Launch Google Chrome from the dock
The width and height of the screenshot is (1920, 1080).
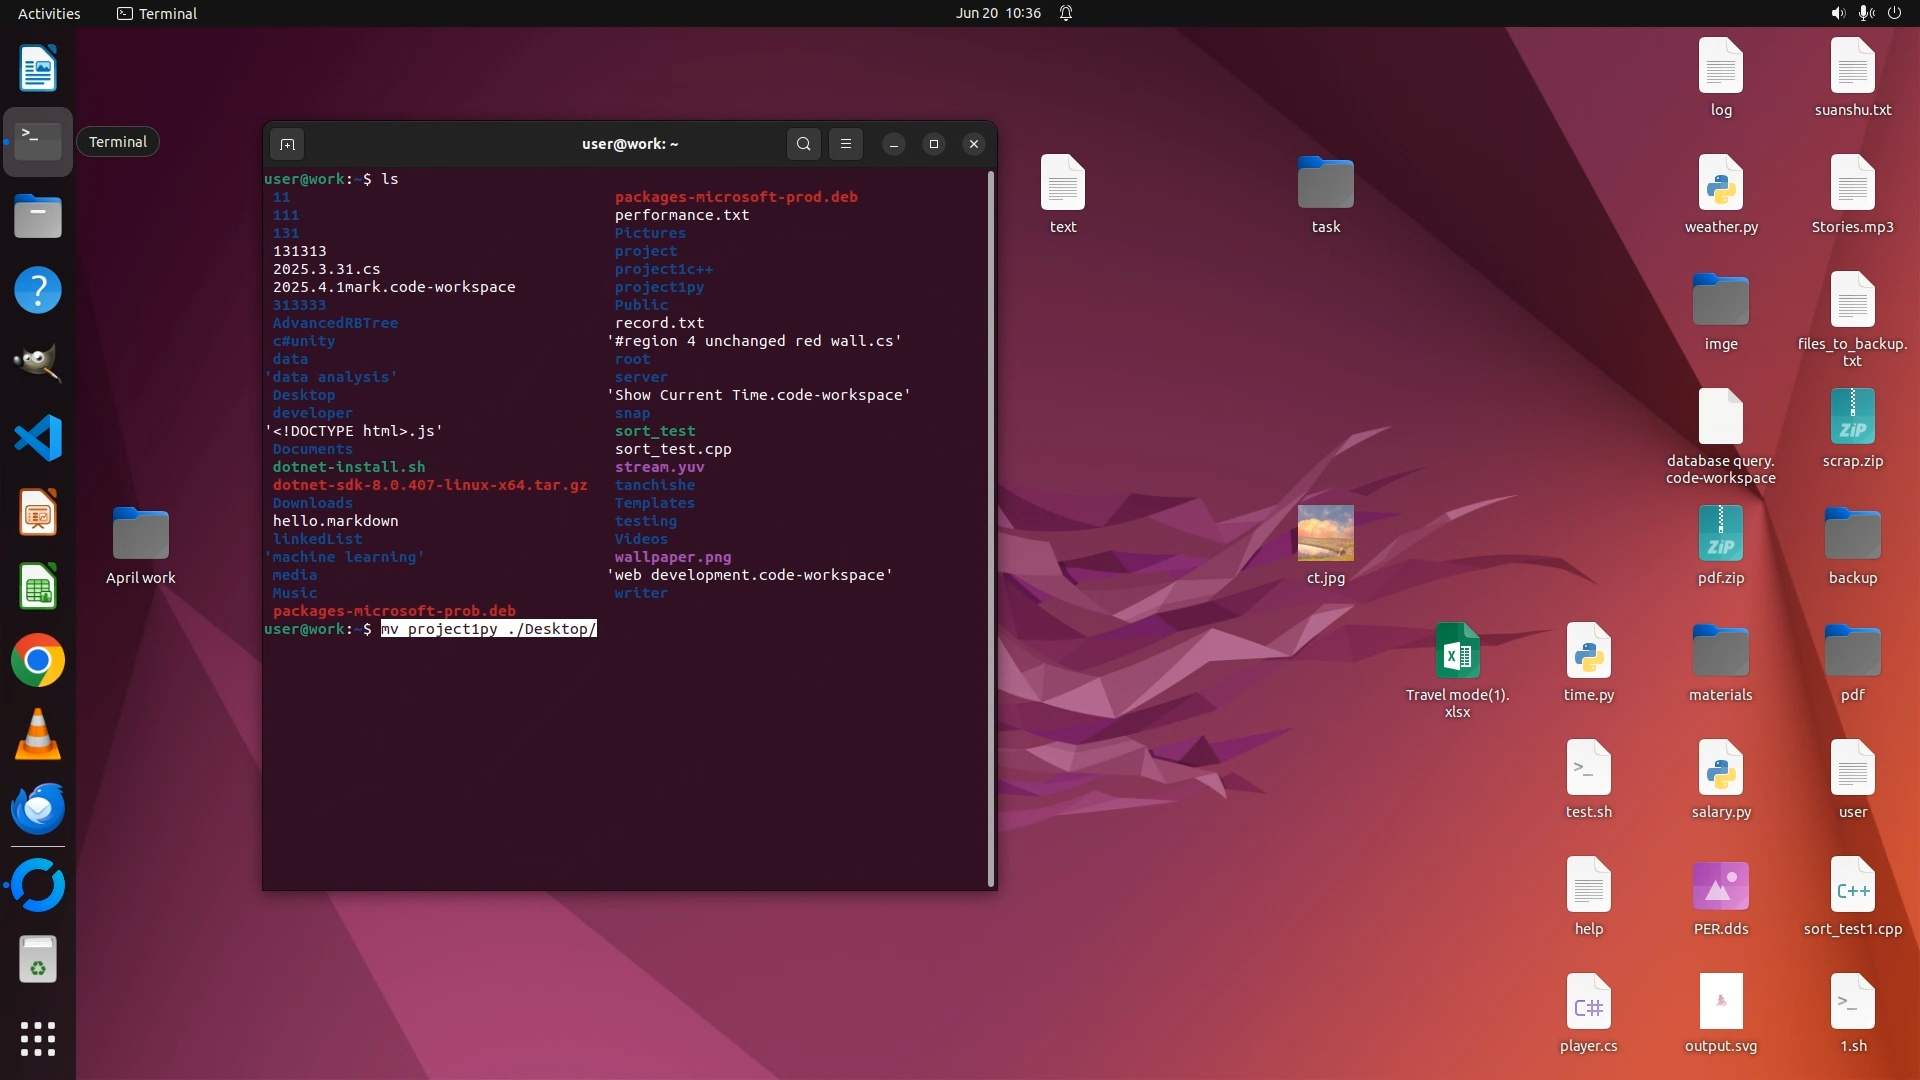tap(38, 661)
